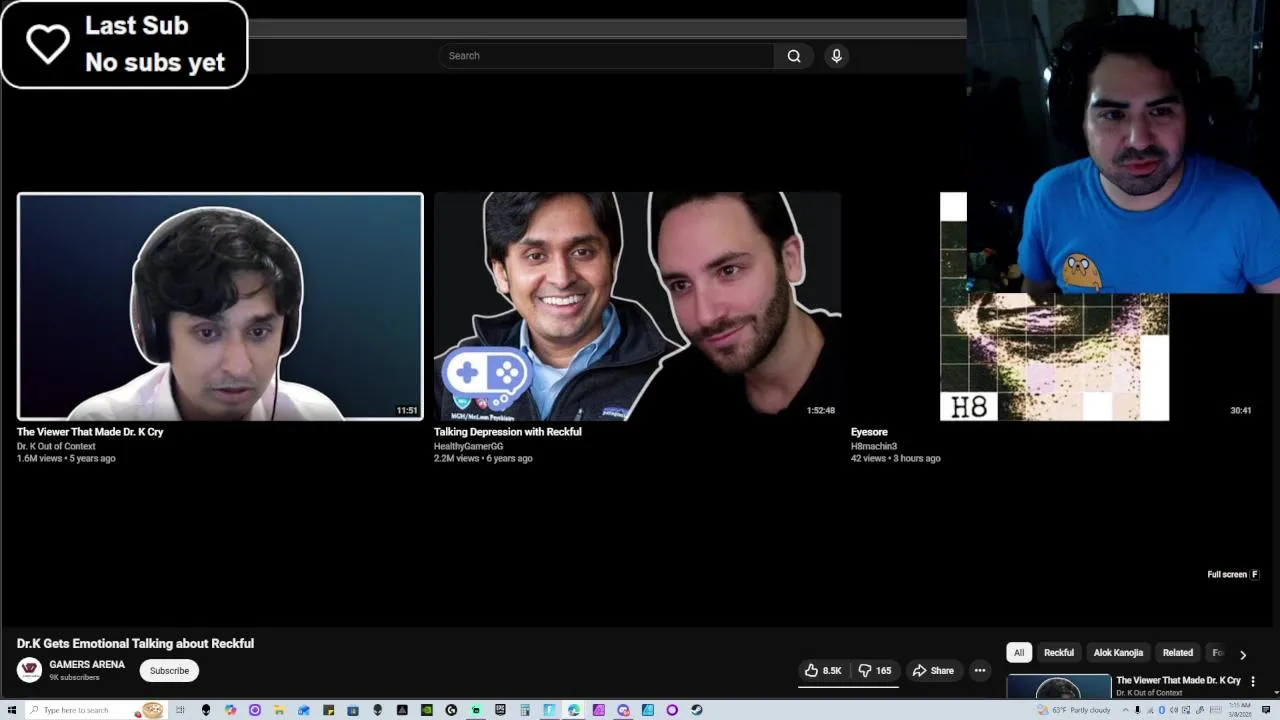The width and height of the screenshot is (1280, 720).
Task: Click the Bluetooth icon in the system tray
Action: pyautogui.click(x=1161, y=710)
